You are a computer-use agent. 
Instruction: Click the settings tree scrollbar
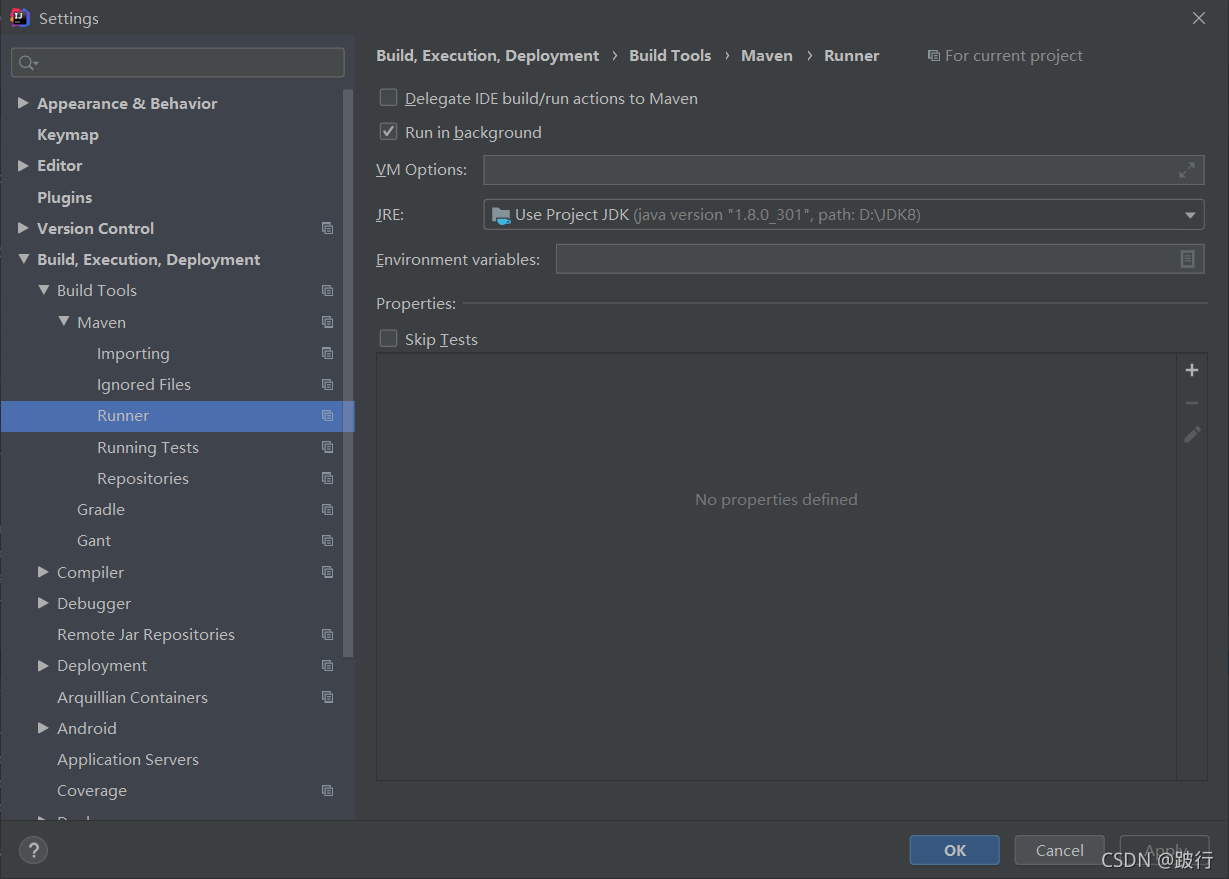pos(348,372)
